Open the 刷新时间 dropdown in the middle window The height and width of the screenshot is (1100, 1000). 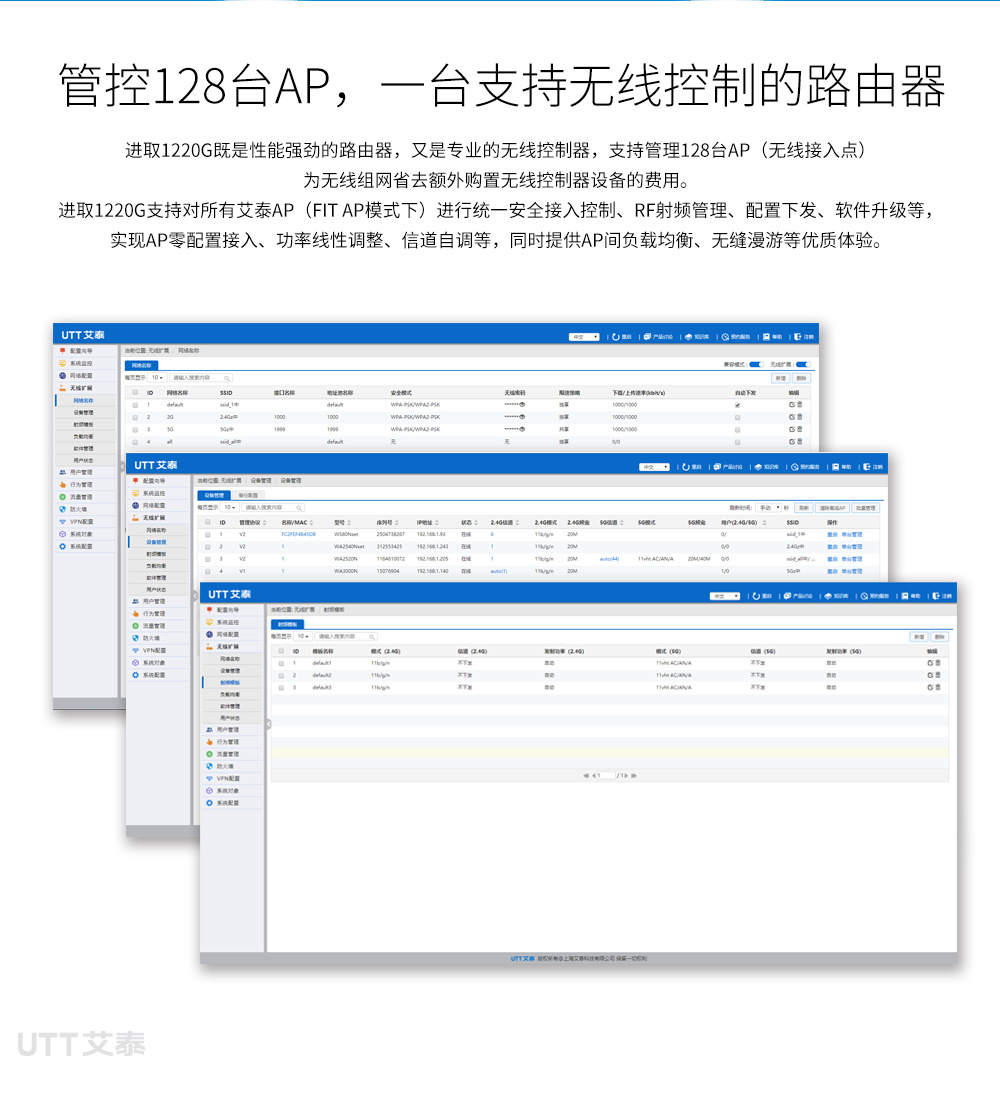[770, 508]
